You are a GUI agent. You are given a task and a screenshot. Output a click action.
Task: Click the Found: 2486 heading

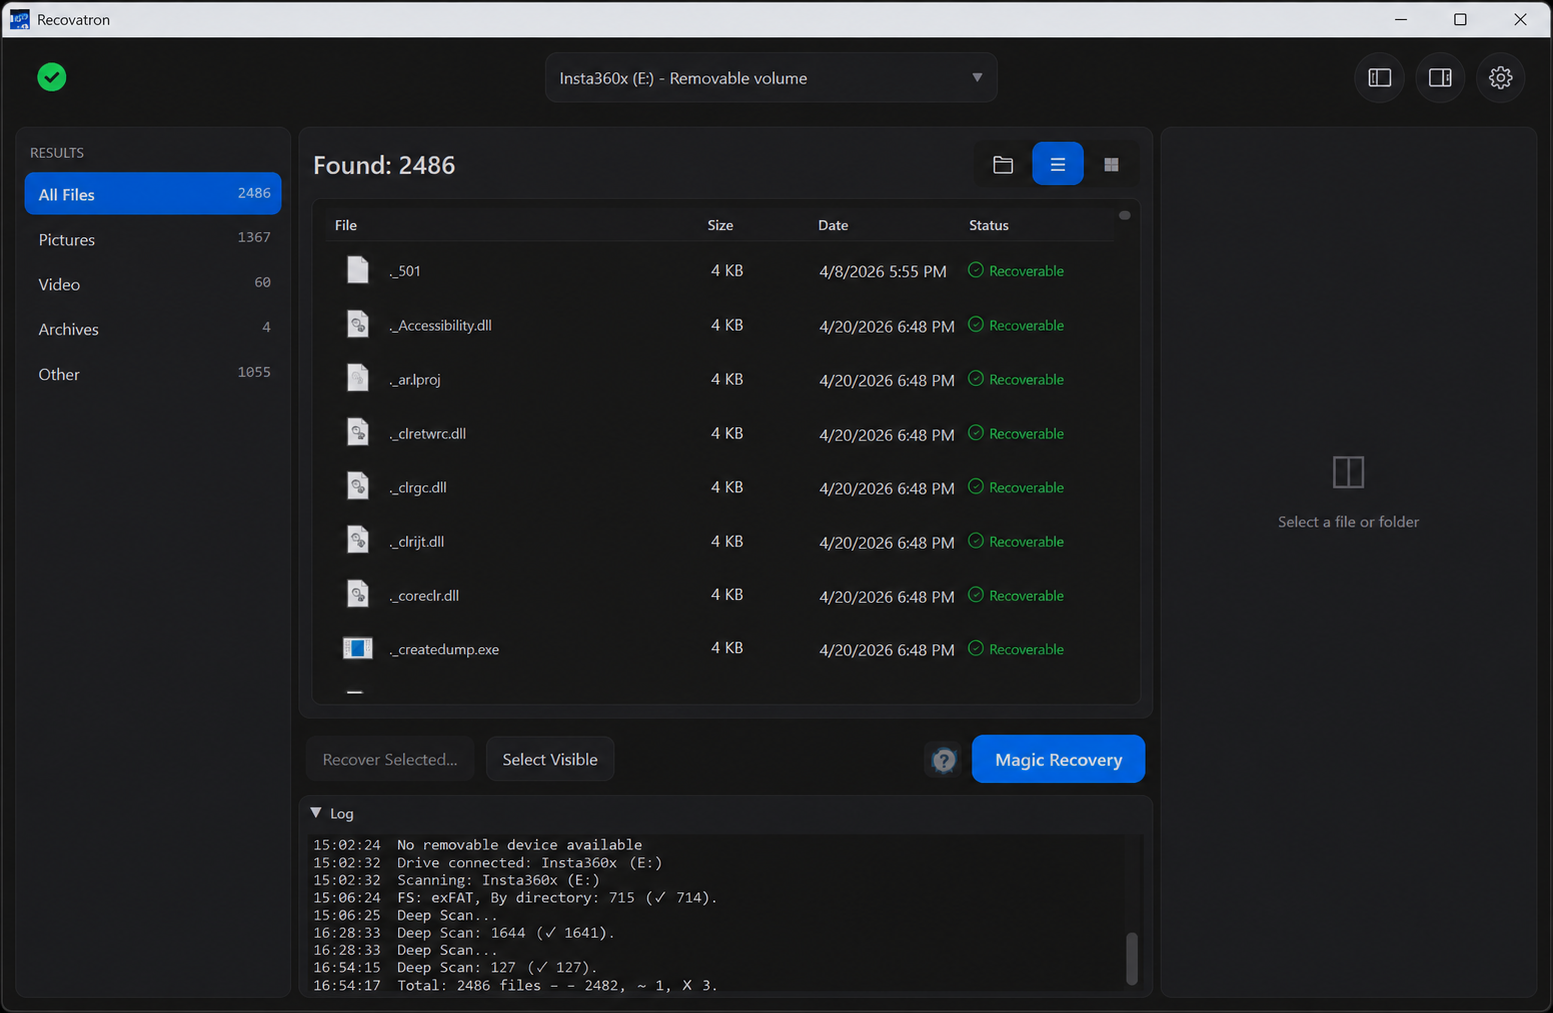pyautogui.click(x=384, y=165)
